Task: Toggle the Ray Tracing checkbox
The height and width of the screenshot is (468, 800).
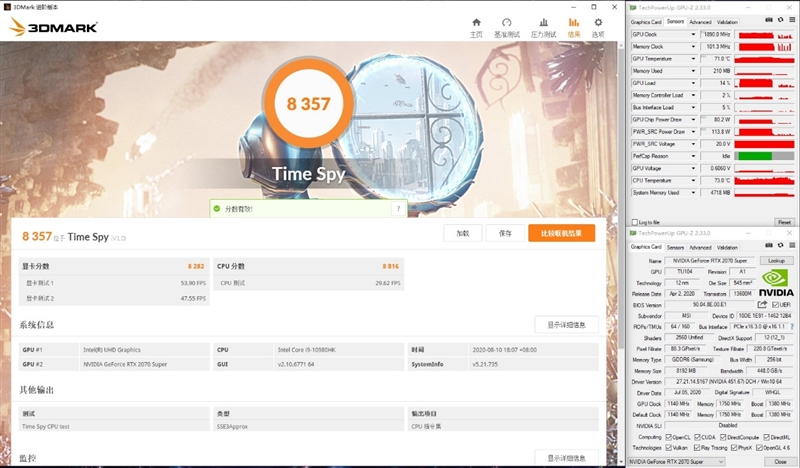Action: point(697,448)
